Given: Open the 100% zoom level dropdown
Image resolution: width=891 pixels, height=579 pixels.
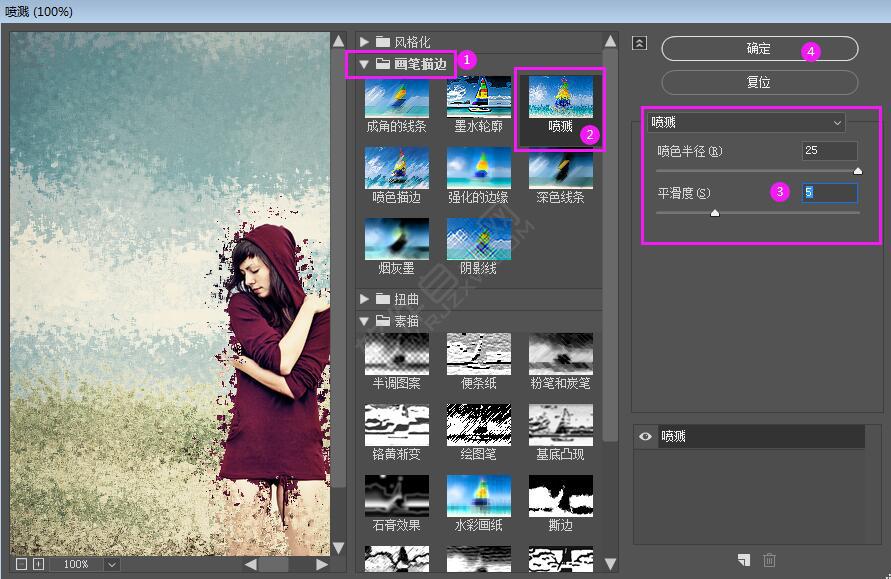Looking at the screenshot, I should pyautogui.click(x=111, y=564).
